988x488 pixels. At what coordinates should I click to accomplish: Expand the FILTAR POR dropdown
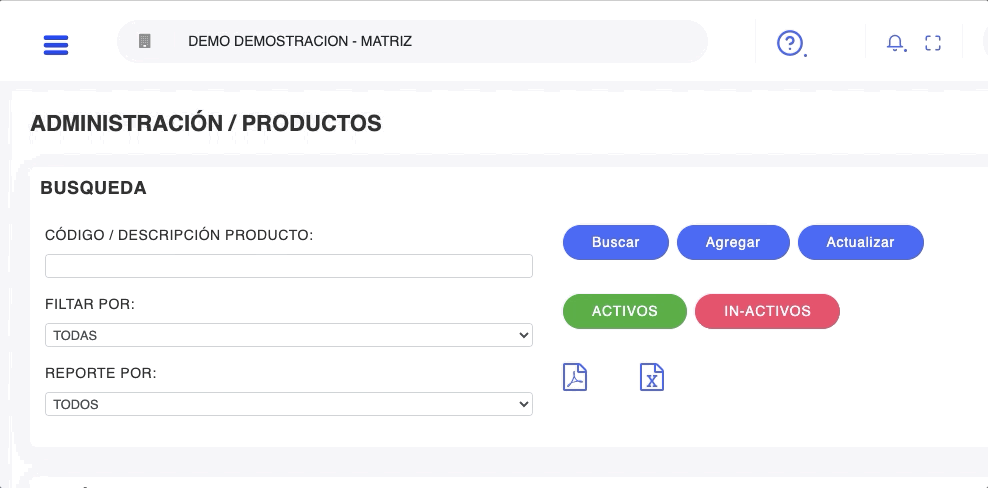(x=288, y=336)
